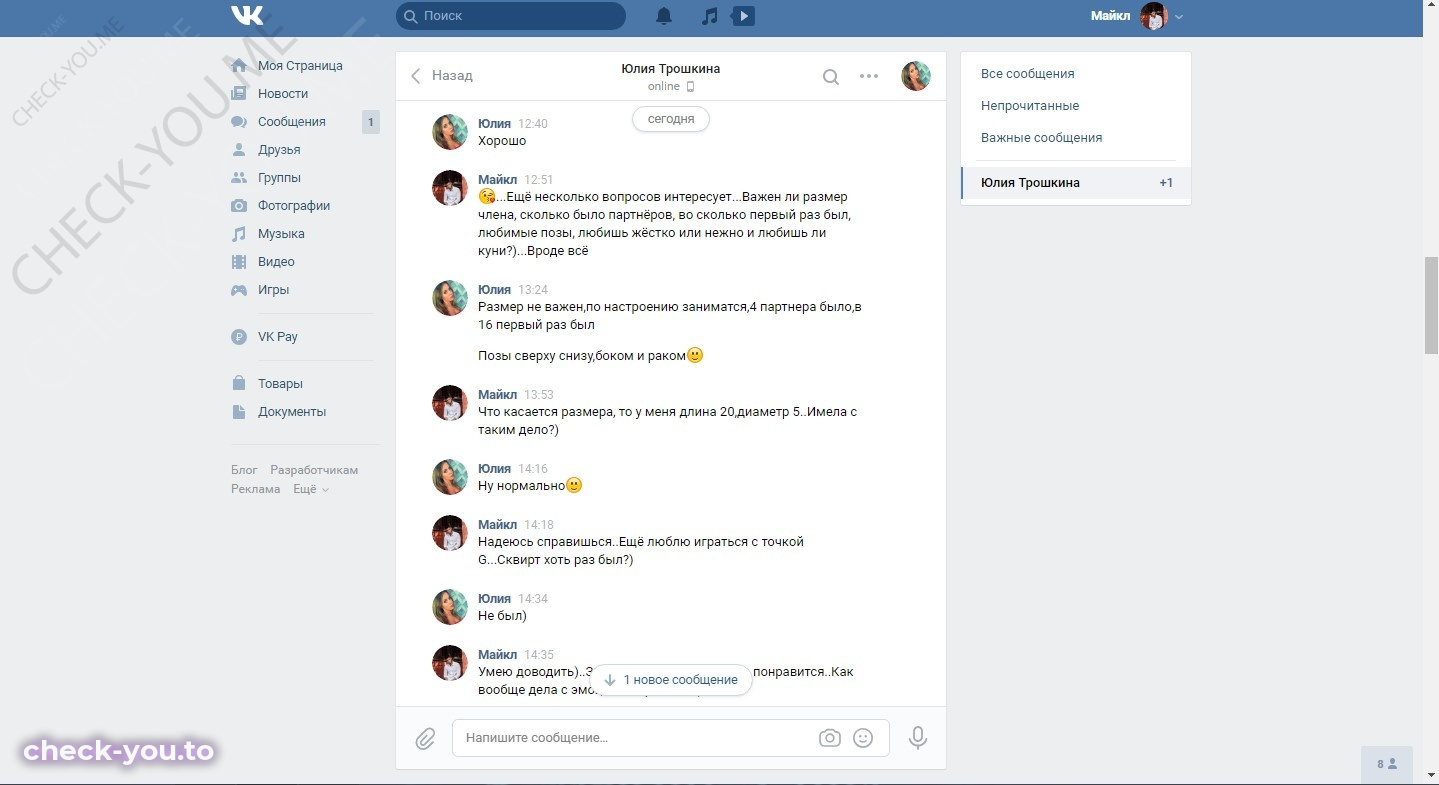The height and width of the screenshot is (785, 1439).
Task: Click the сегодня date pill
Action: [671, 118]
